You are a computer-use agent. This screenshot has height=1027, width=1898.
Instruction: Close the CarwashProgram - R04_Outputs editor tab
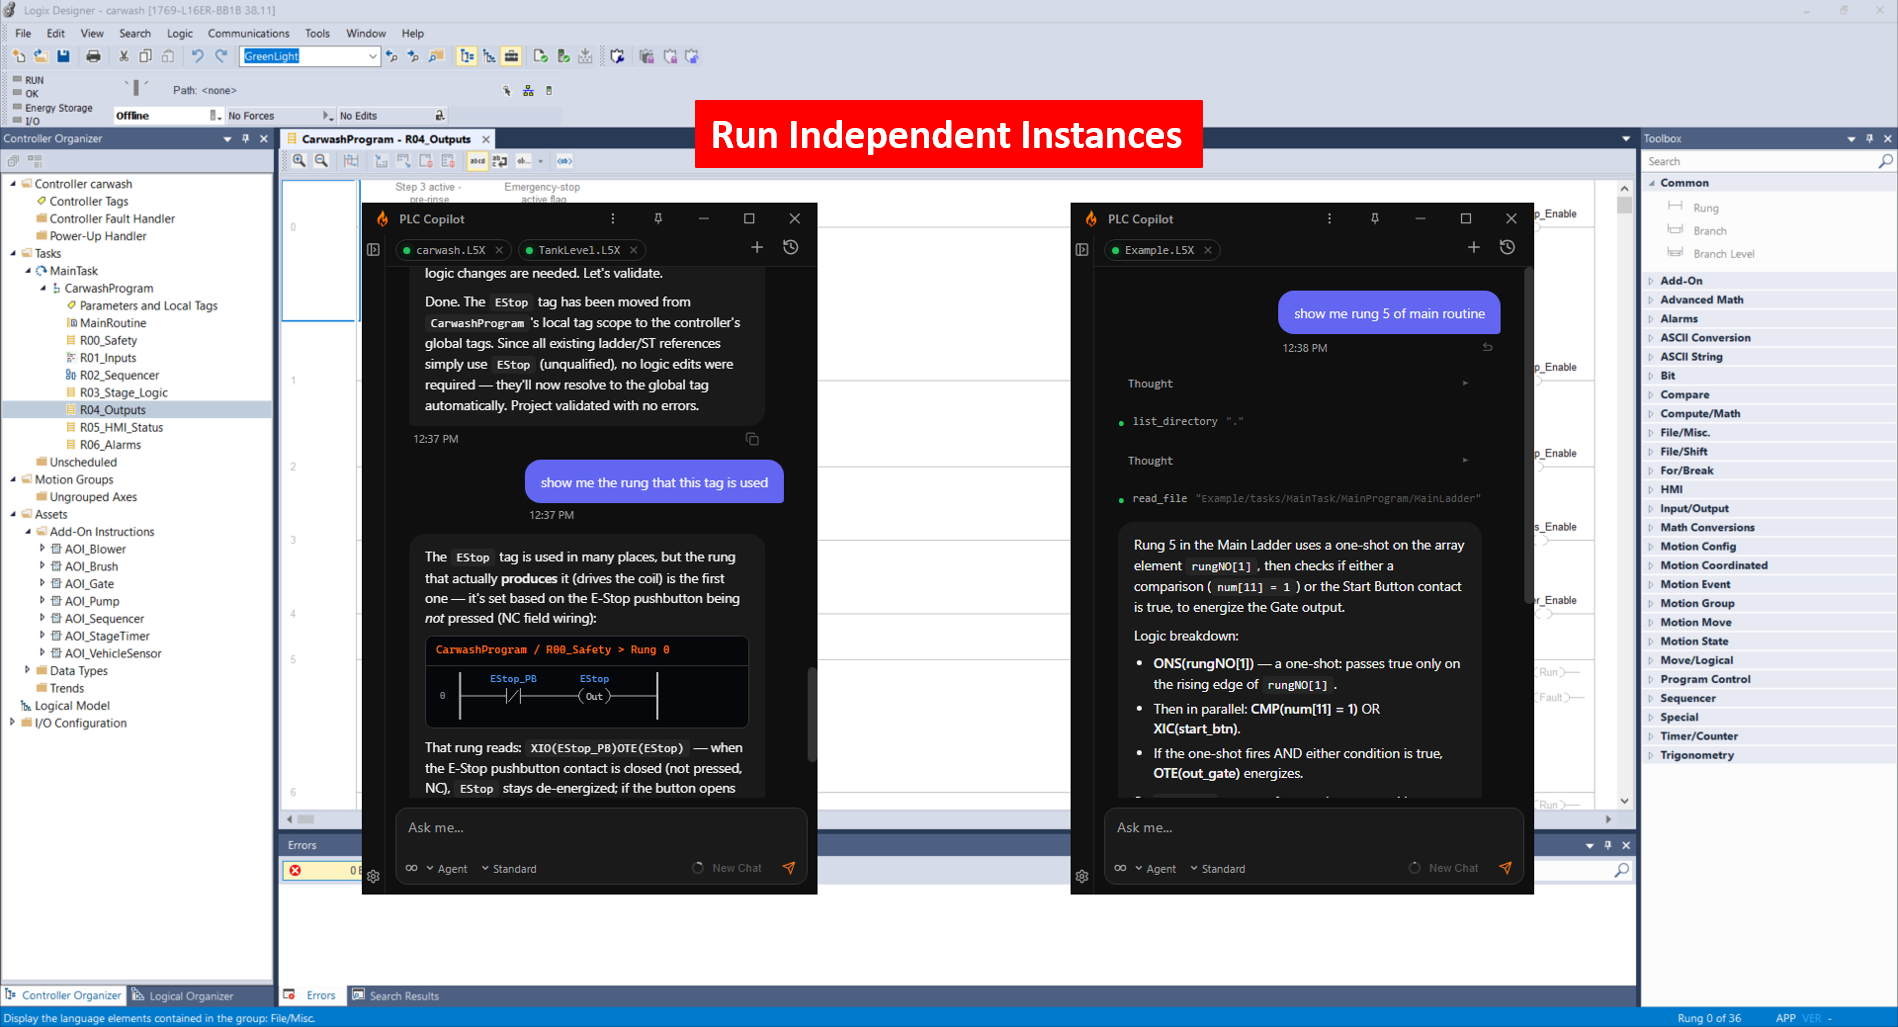pos(486,139)
